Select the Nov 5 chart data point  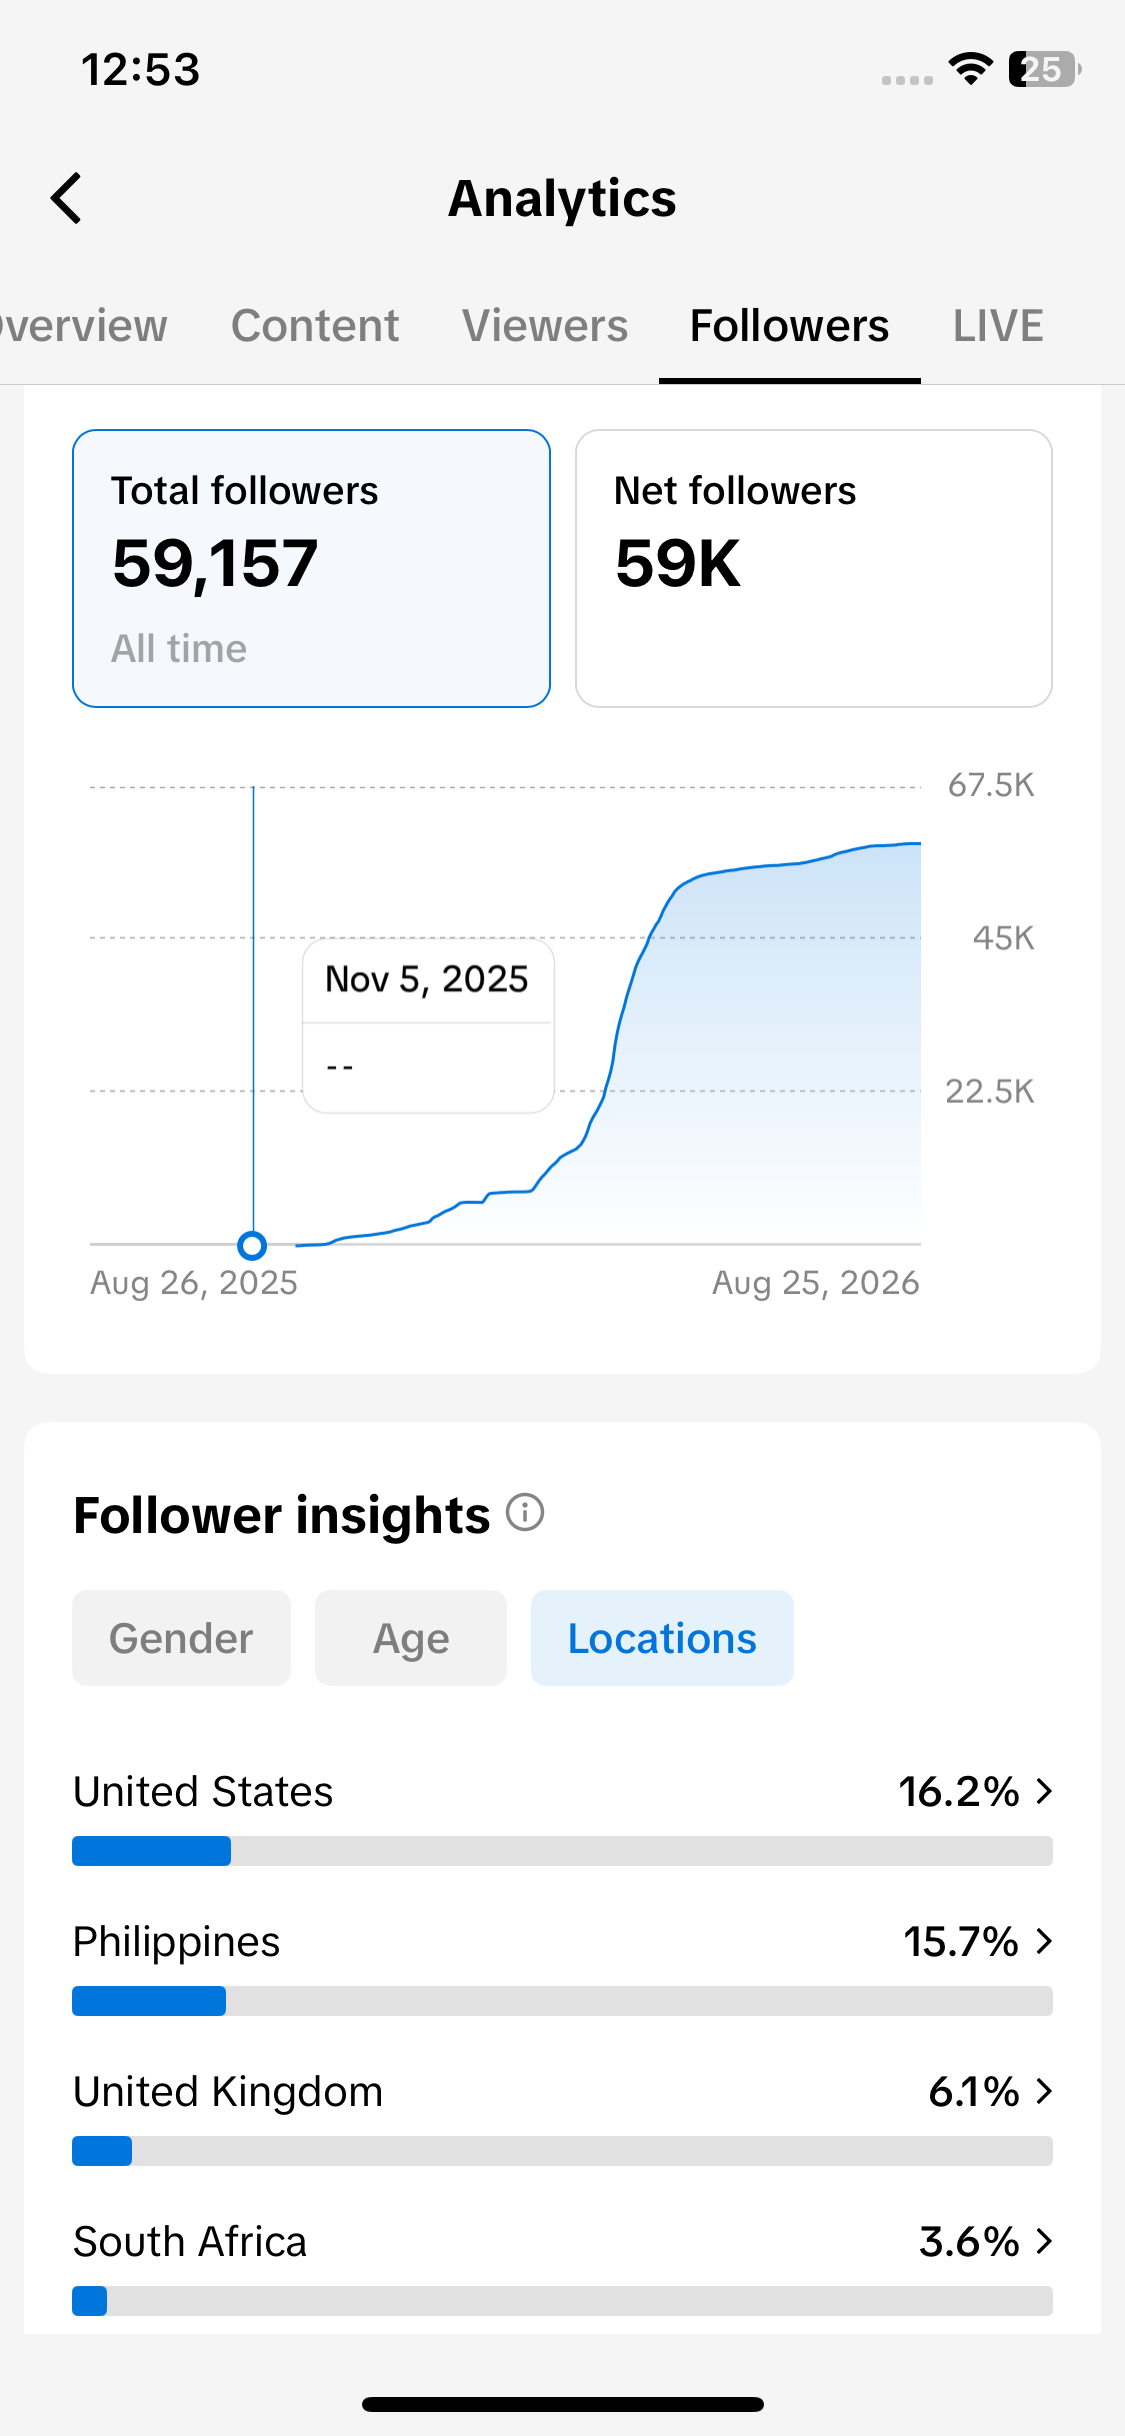point(253,1245)
